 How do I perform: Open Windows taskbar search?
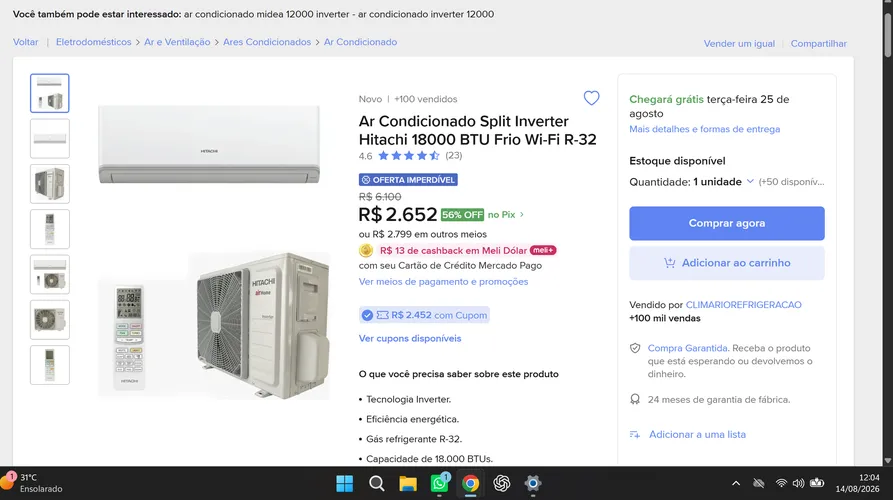pos(376,483)
